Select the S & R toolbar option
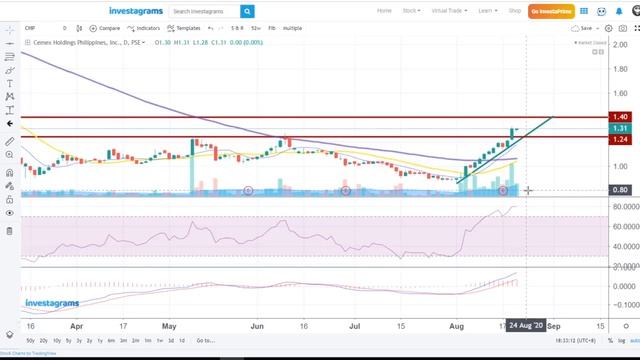640x360 pixels. (x=237, y=28)
